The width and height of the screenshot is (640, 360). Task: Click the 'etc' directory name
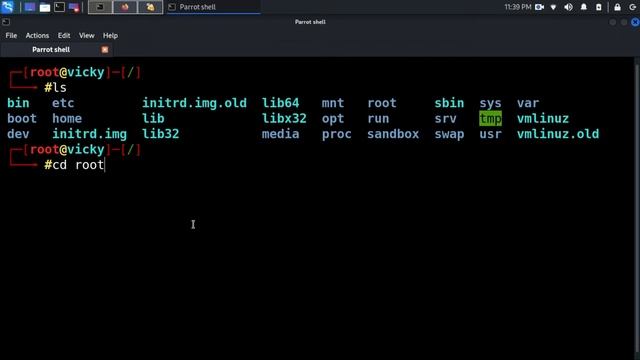[x=63, y=103]
